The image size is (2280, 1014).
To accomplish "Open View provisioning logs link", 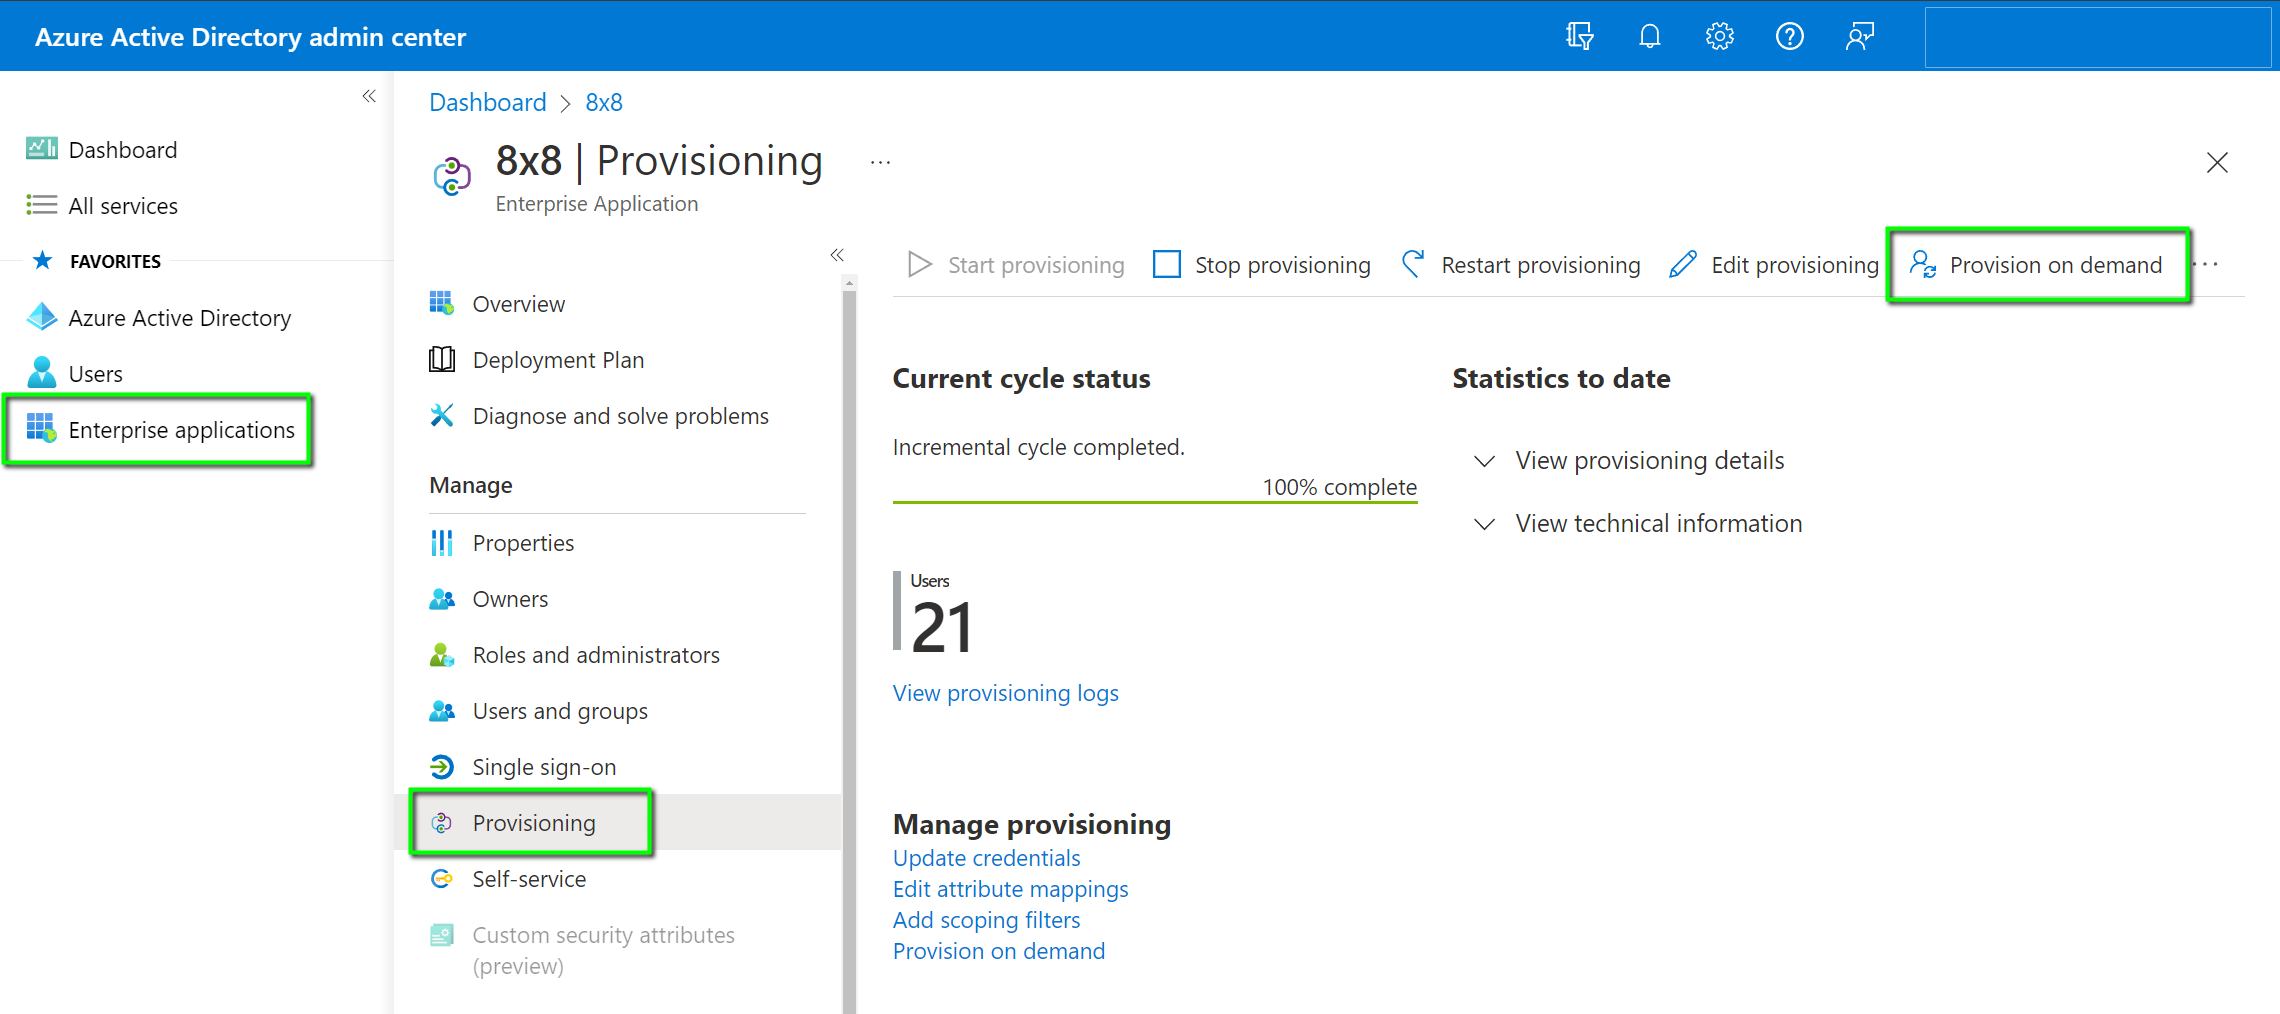I will (x=1005, y=693).
